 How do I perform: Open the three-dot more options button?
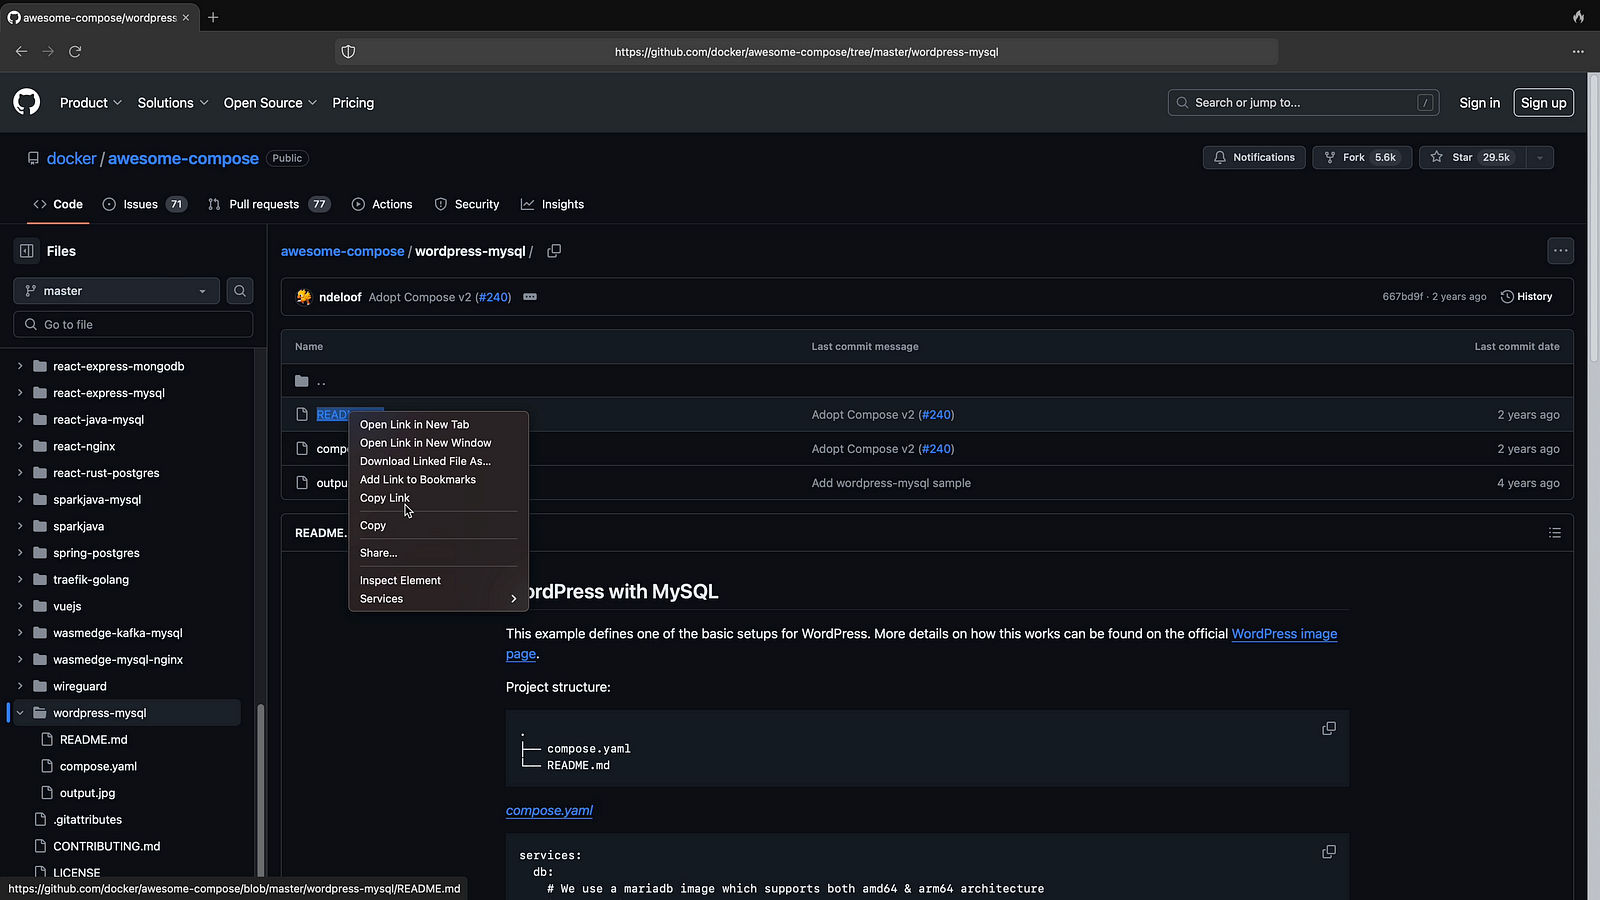point(1560,251)
